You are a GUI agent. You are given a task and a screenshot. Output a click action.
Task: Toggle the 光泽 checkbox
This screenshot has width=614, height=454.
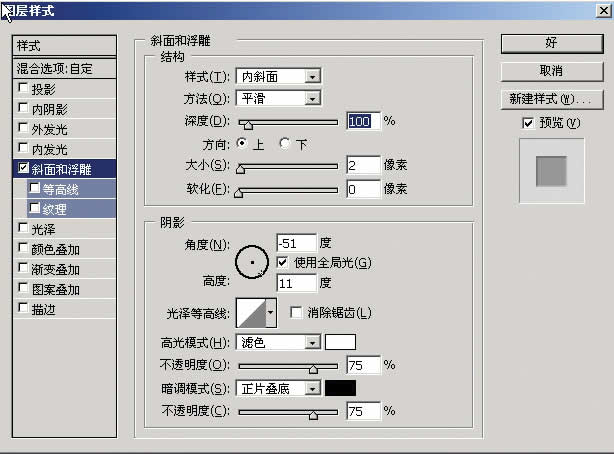[x=23, y=228]
